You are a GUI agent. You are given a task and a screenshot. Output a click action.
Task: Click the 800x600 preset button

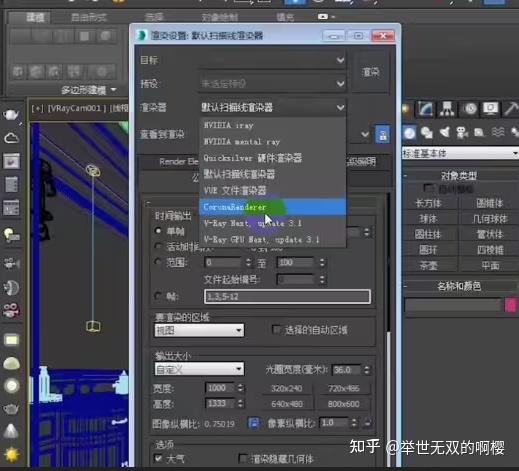[343, 404]
